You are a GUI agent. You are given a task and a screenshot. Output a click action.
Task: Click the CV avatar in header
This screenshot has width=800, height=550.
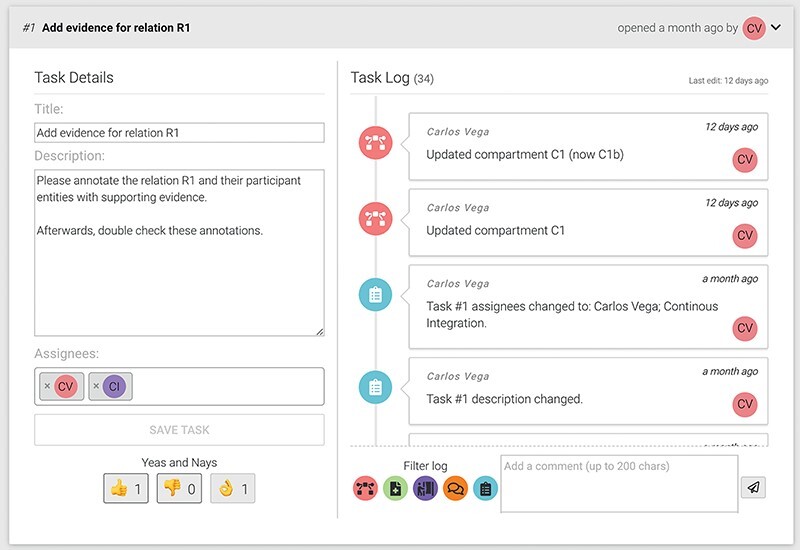coord(754,28)
